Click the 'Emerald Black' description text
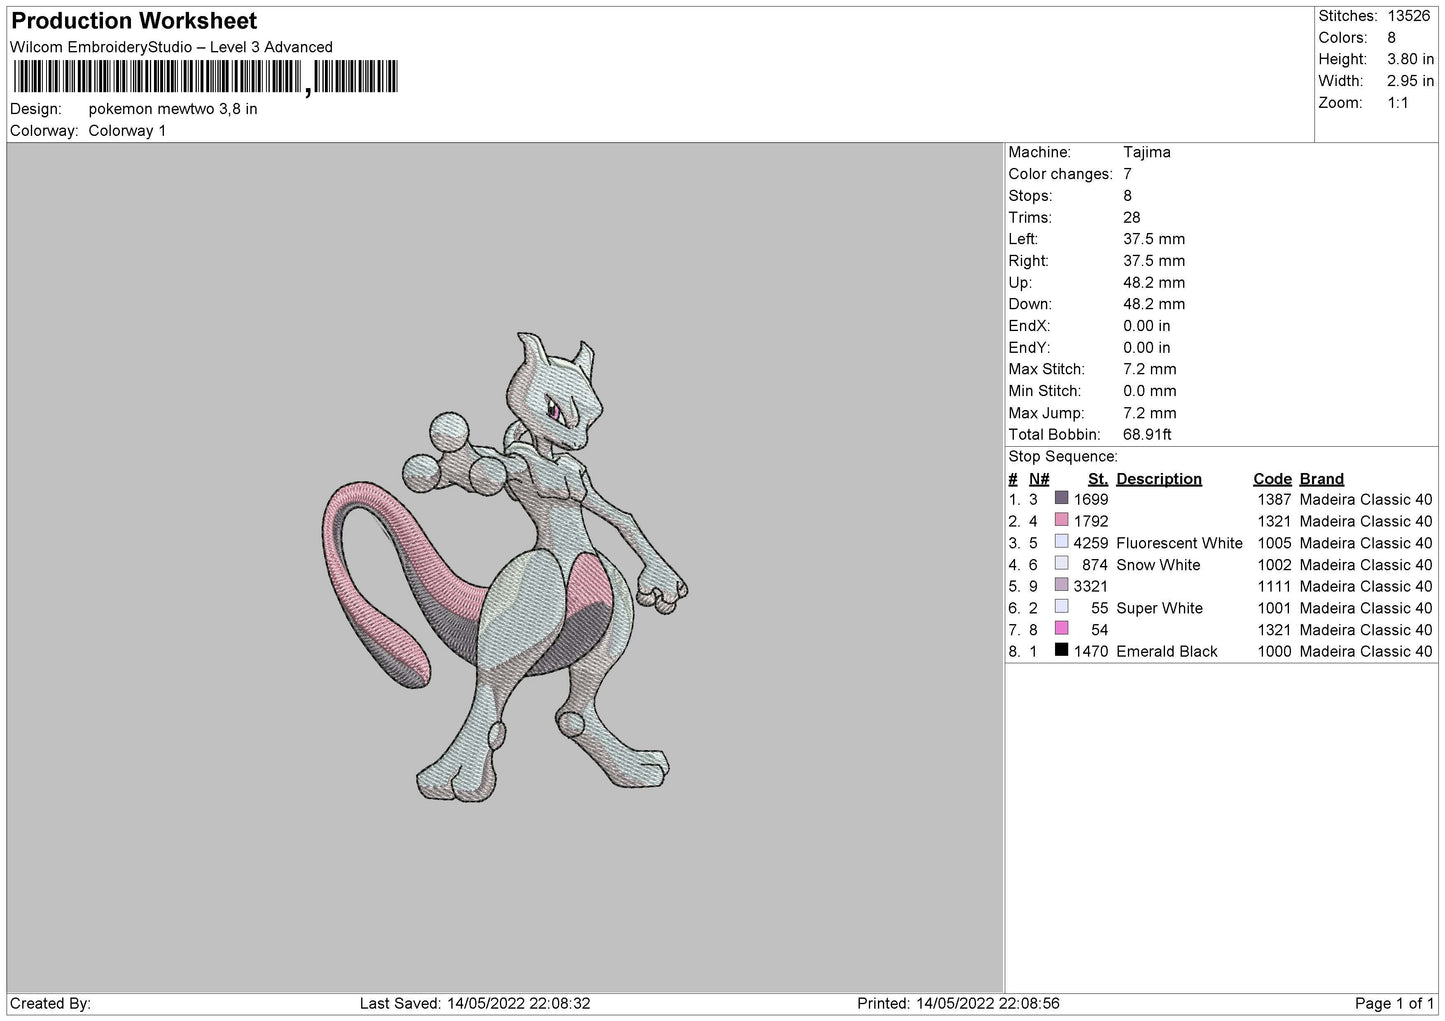The width and height of the screenshot is (1445, 1021). 1167,651
